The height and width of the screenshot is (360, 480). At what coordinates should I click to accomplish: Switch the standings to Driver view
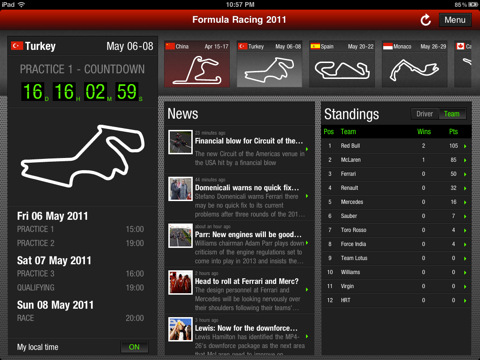coord(425,114)
